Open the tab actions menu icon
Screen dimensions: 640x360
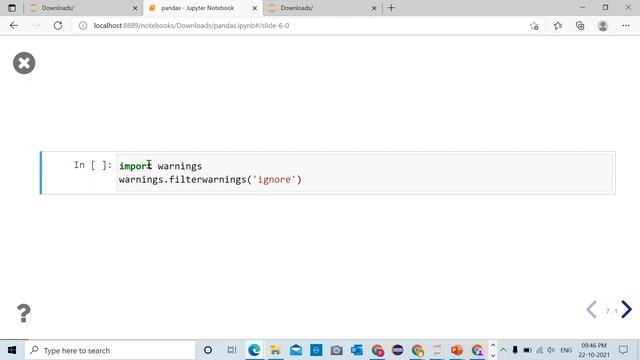pos(12,8)
